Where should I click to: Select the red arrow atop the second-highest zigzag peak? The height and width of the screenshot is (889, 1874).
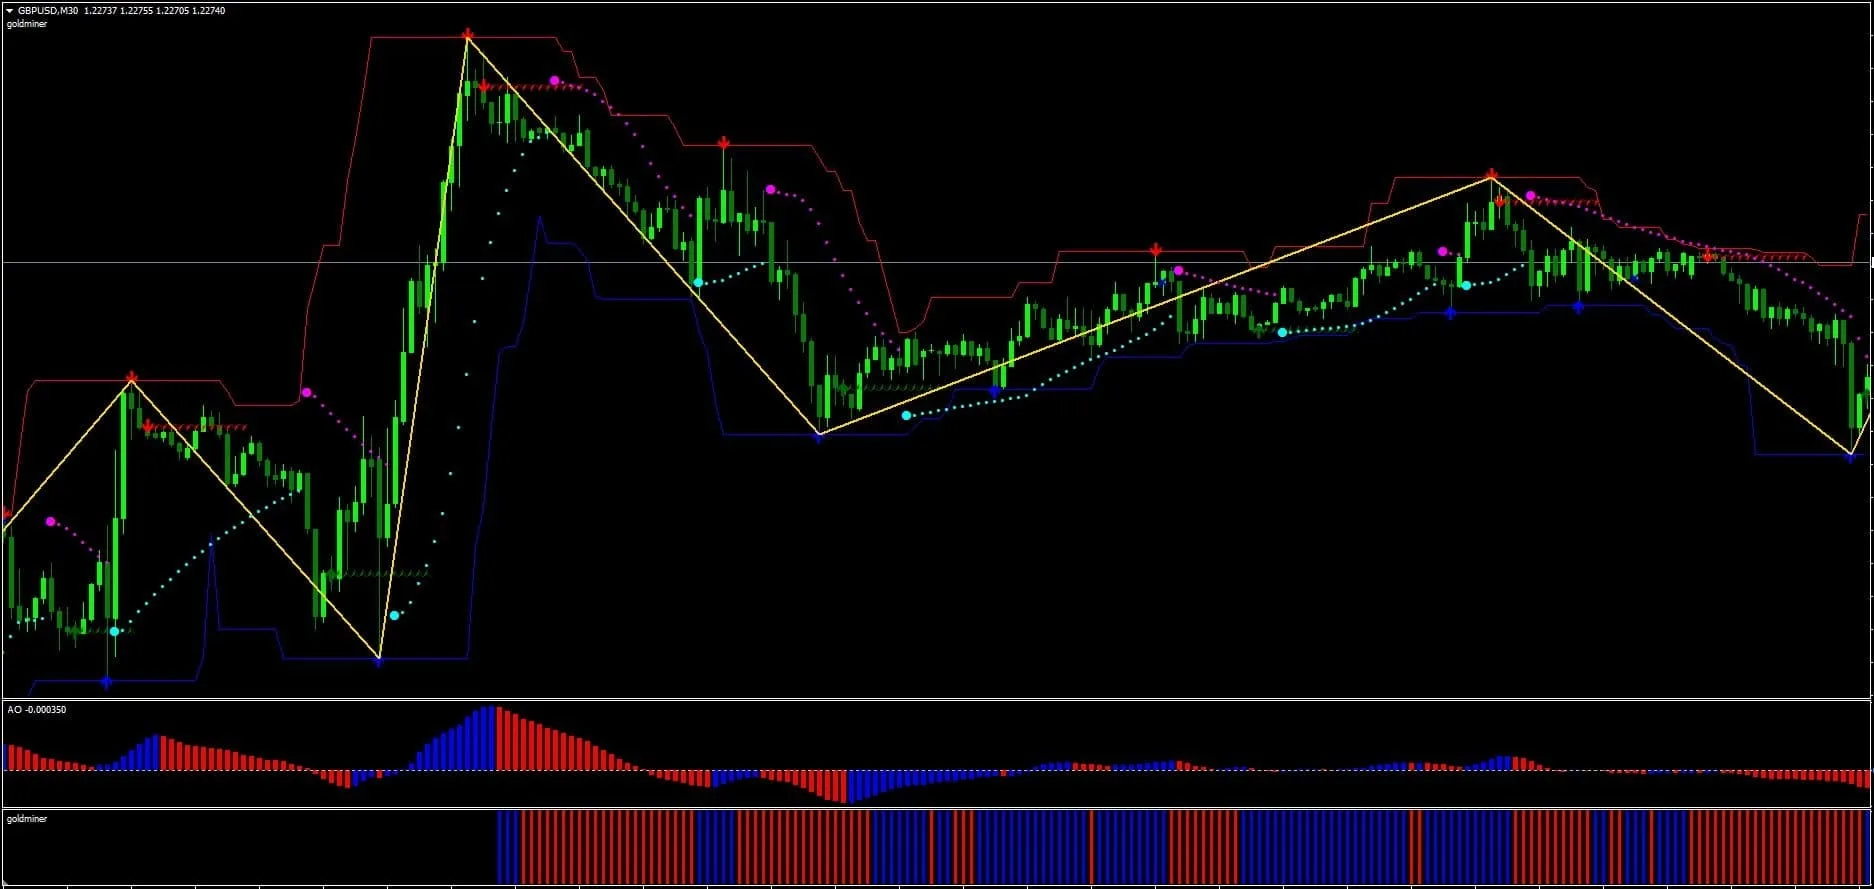coord(1491,175)
